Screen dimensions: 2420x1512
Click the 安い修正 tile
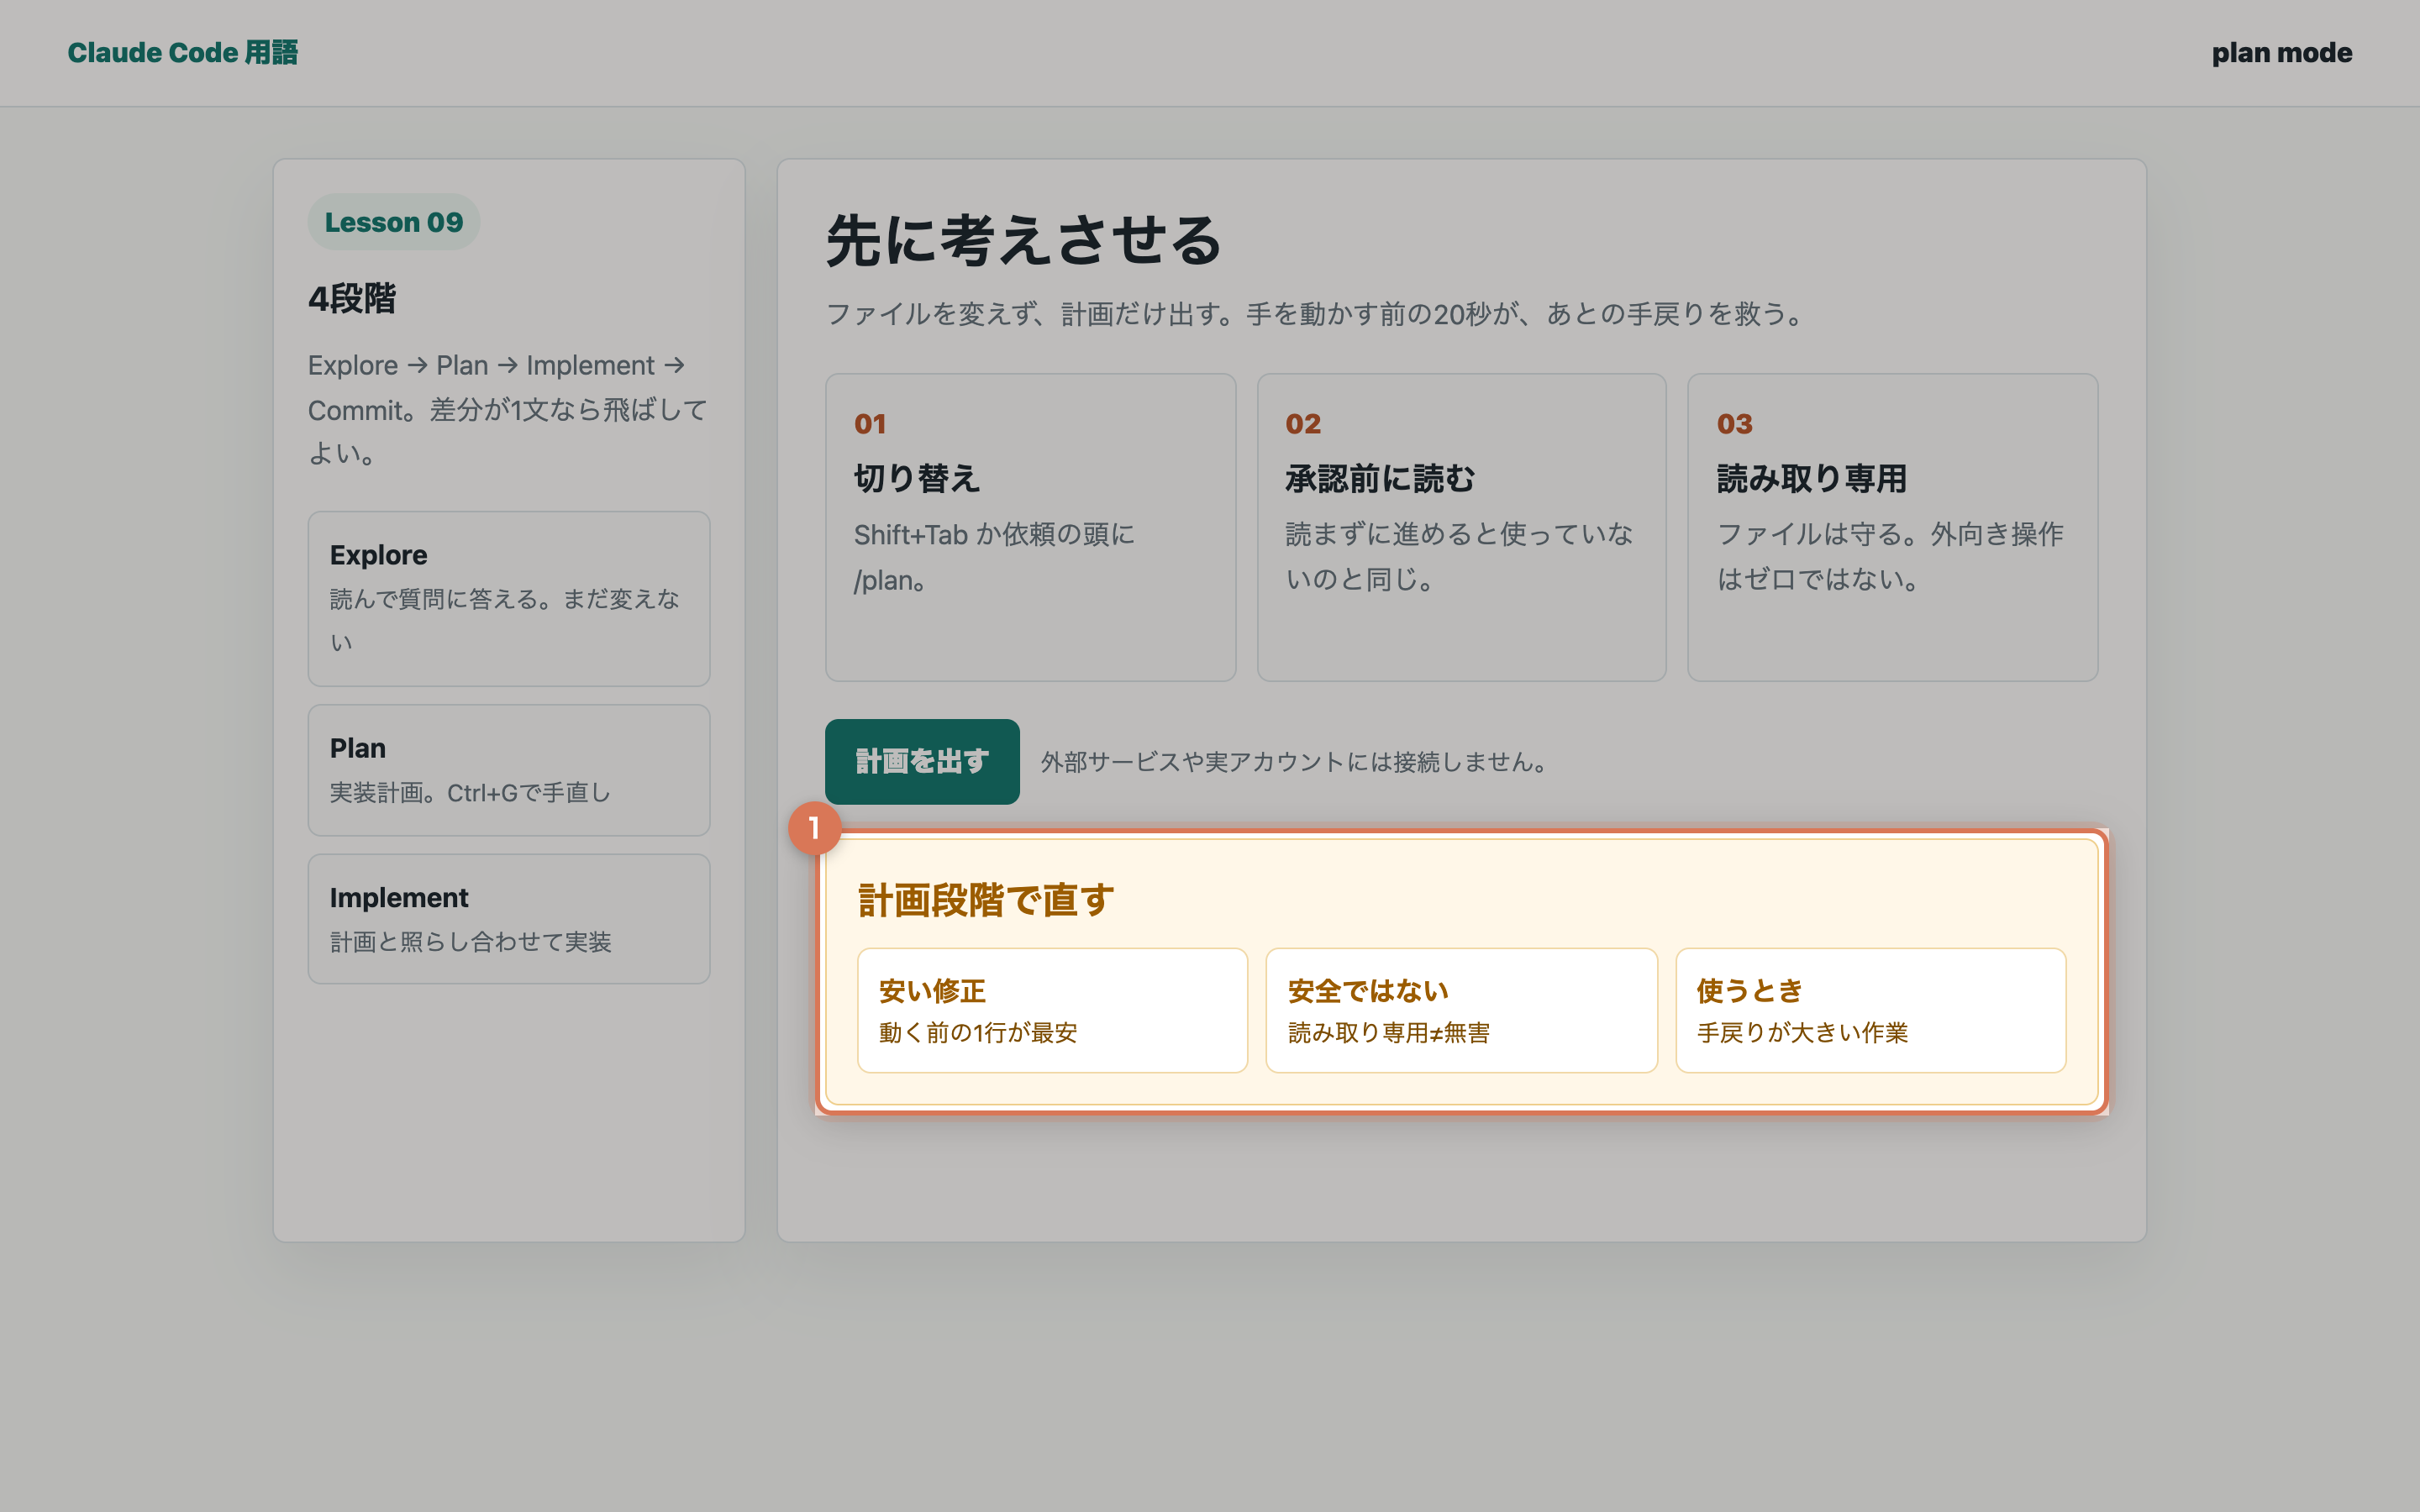pyautogui.click(x=1052, y=1010)
